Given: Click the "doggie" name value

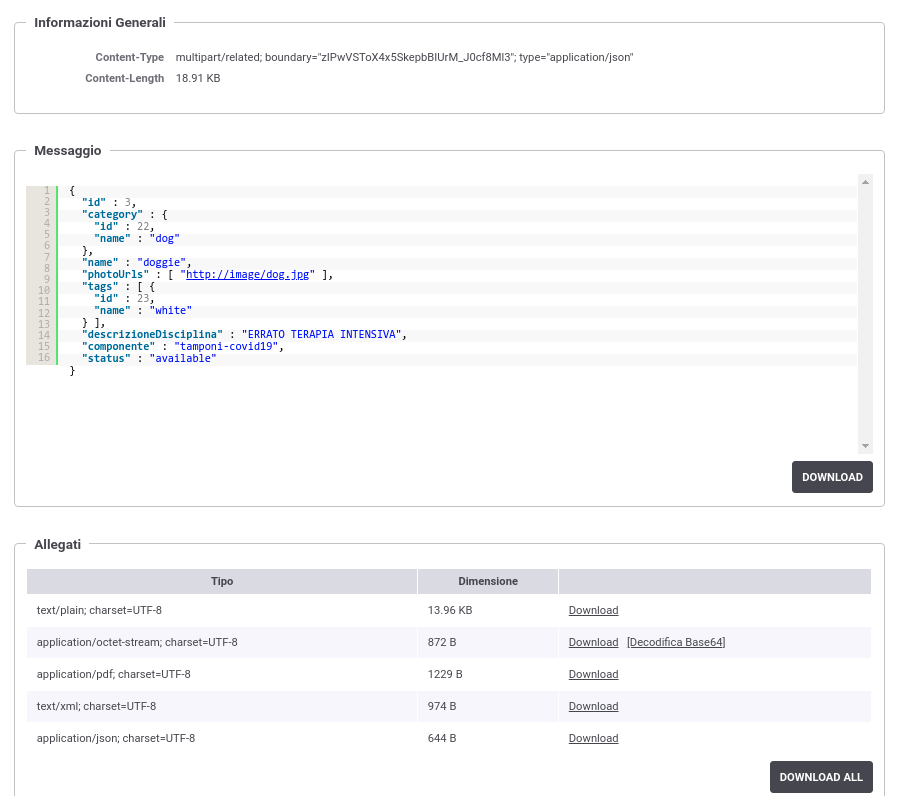Looking at the screenshot, I should point(161,262).
